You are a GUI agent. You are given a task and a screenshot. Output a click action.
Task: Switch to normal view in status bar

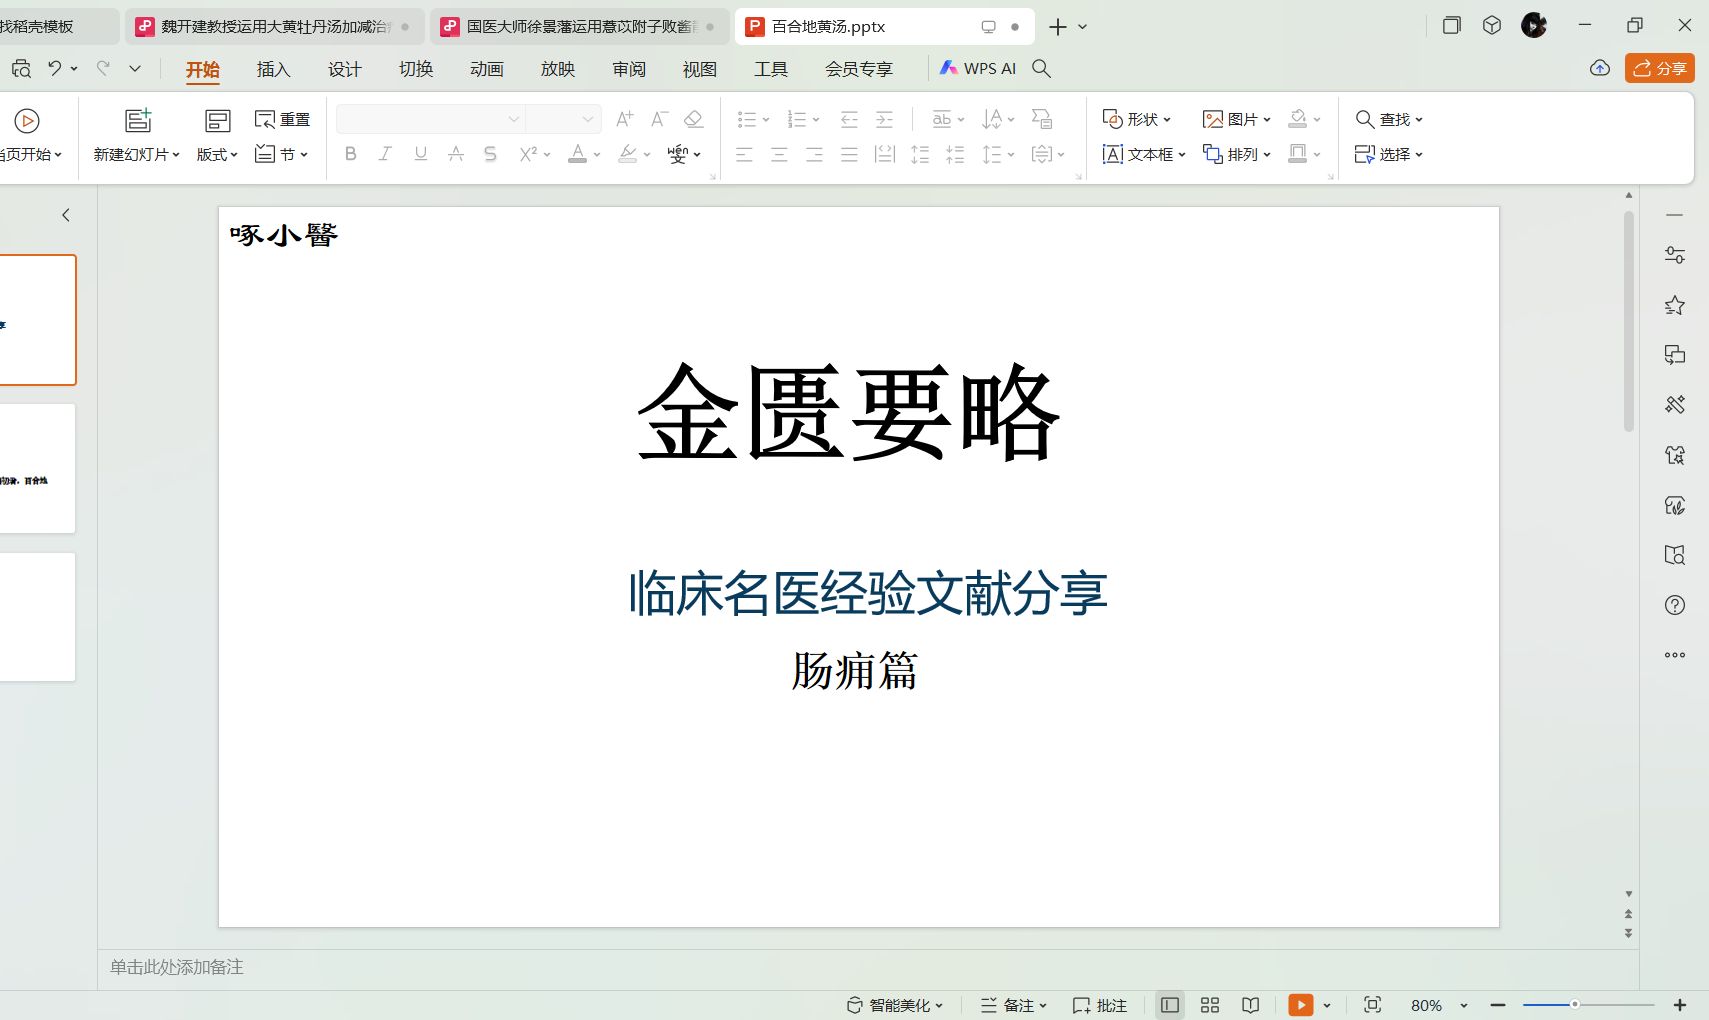point(1170,1005)
